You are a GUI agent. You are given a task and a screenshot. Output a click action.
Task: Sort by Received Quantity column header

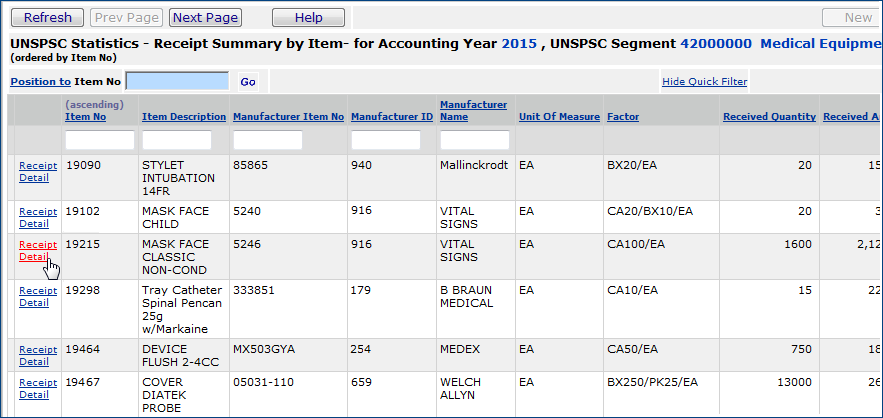769,117
